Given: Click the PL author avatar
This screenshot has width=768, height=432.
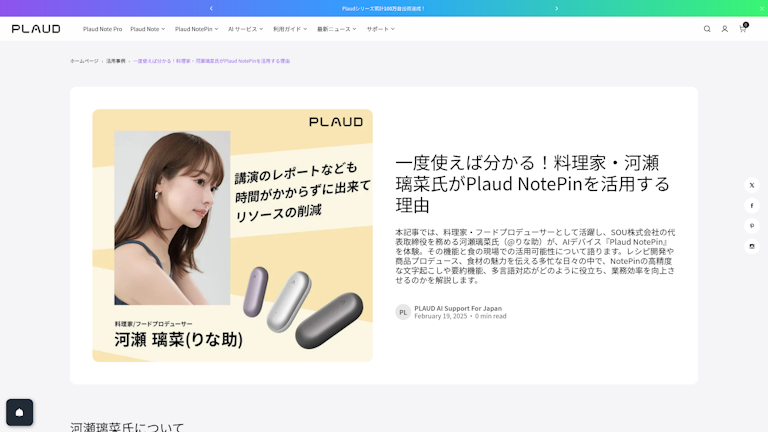Looking at the screenshot, I should 403,312.
